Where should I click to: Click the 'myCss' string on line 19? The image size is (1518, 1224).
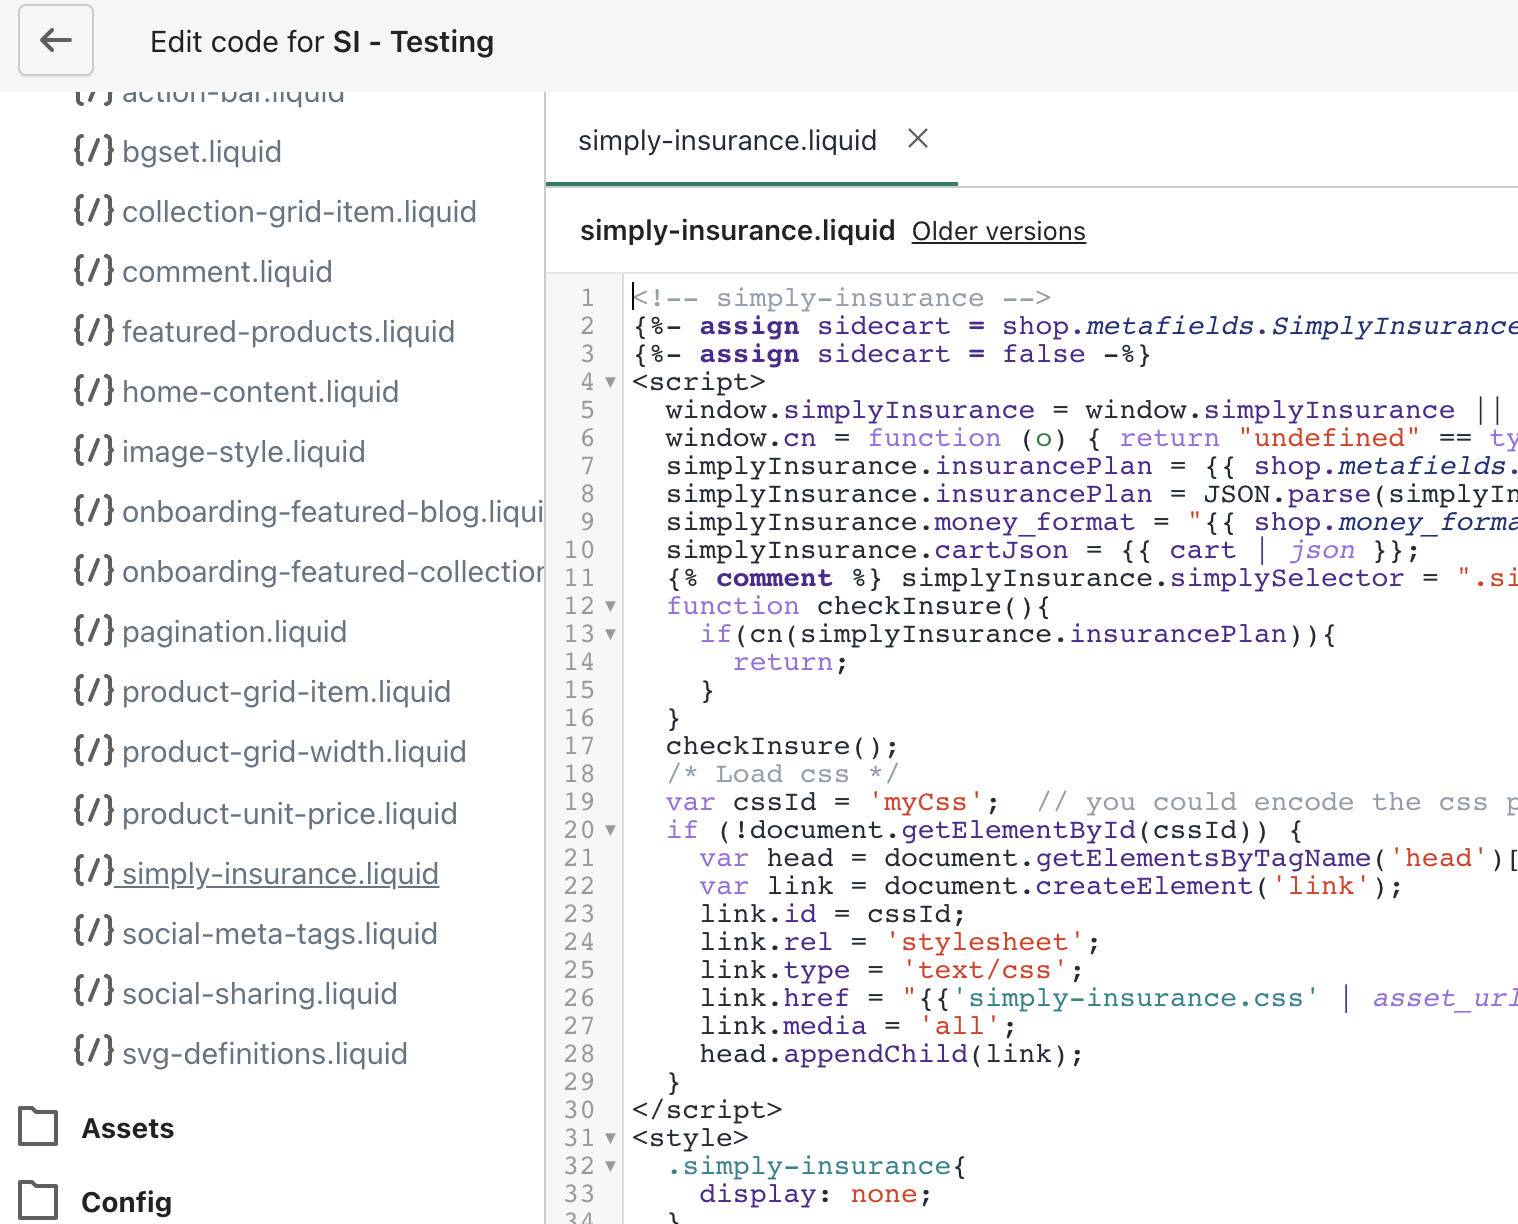click(925, 802)
